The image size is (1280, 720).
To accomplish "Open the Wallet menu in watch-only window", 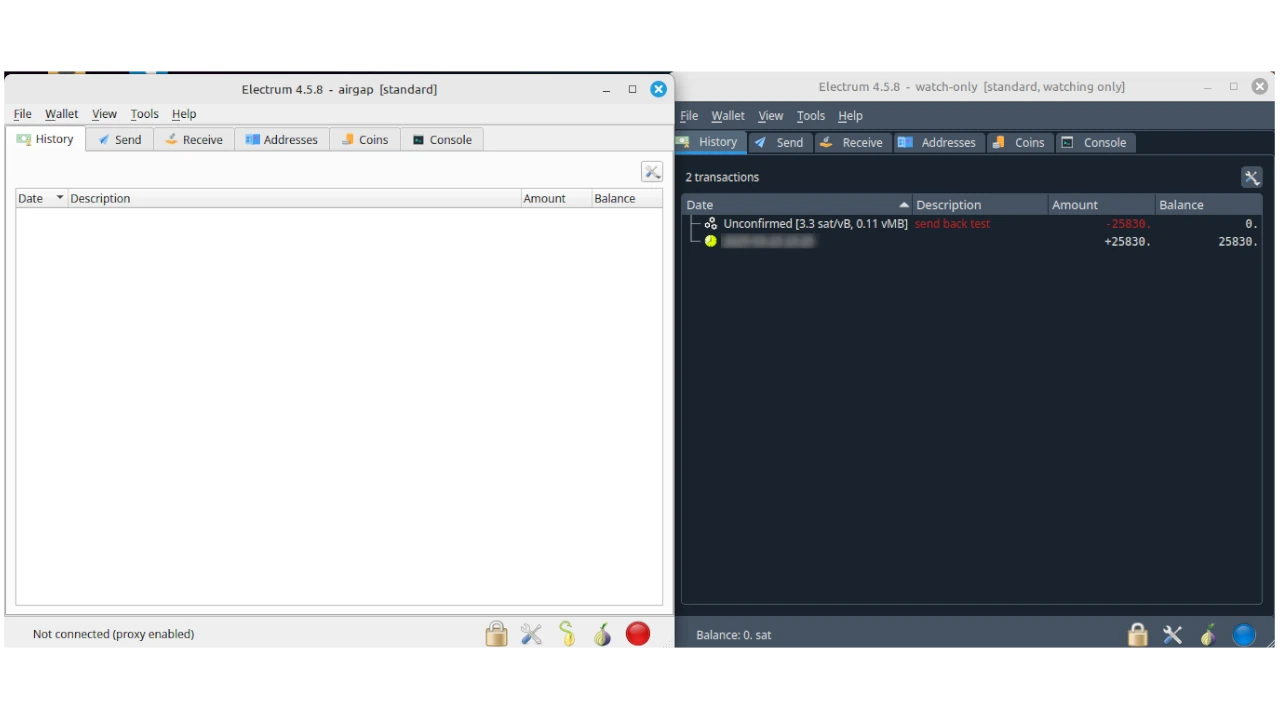I will click(x=727, y=116).
